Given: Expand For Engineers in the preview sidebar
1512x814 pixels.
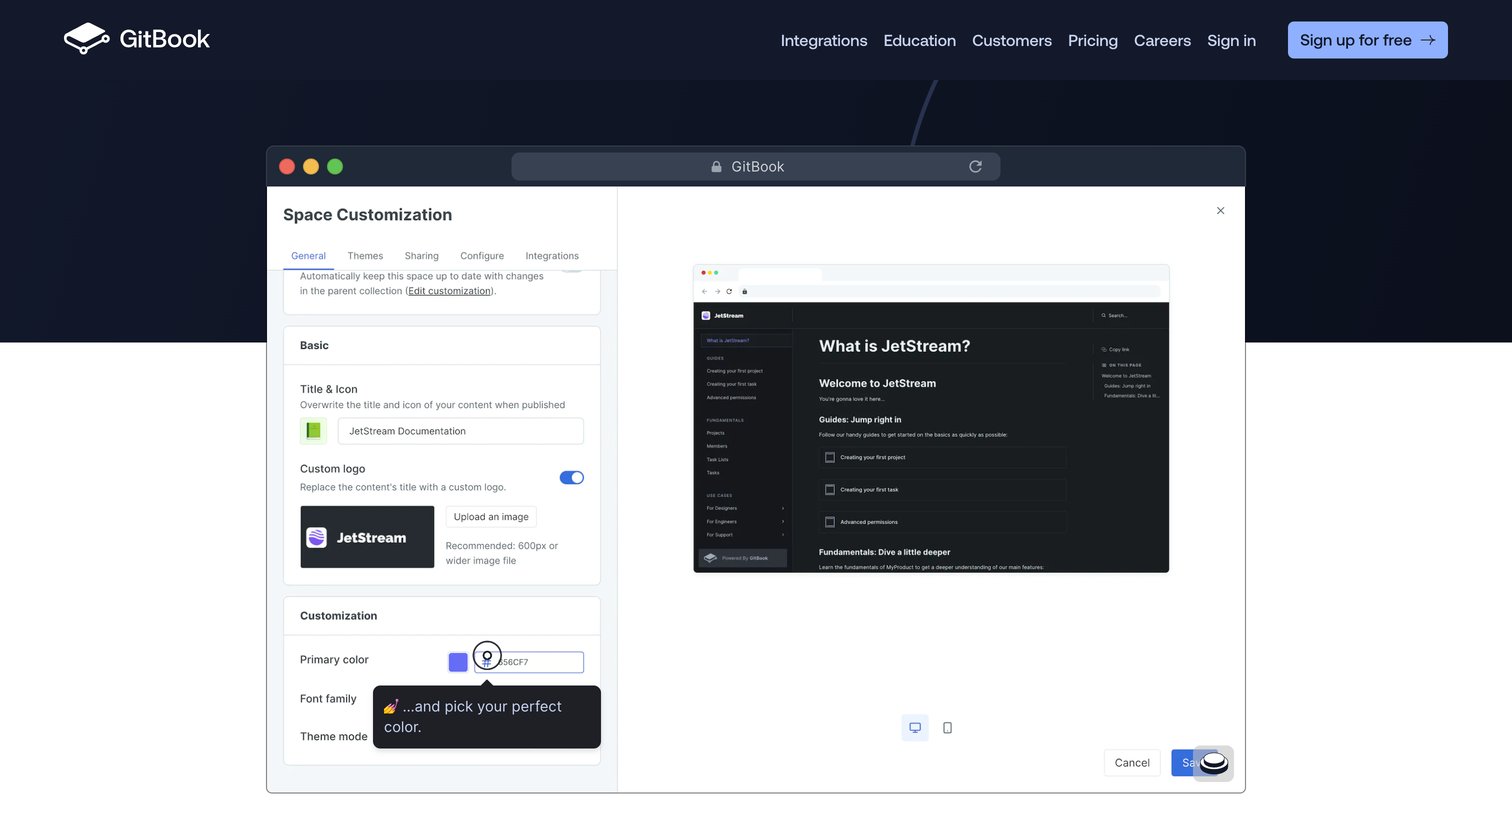Looking at the screenshot, I should (745, 522).
